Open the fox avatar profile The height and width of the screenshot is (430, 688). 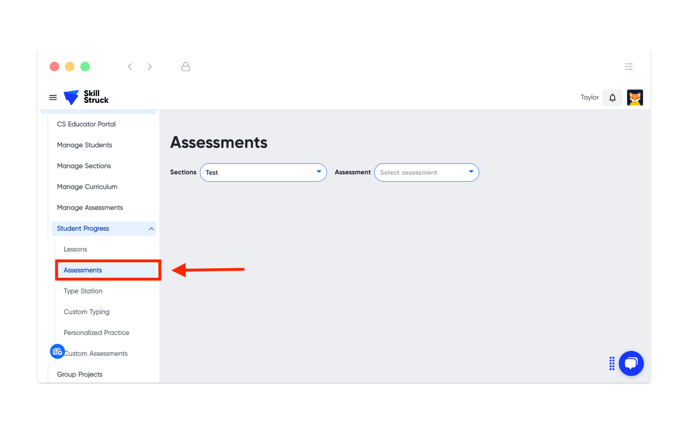(635, 97)
